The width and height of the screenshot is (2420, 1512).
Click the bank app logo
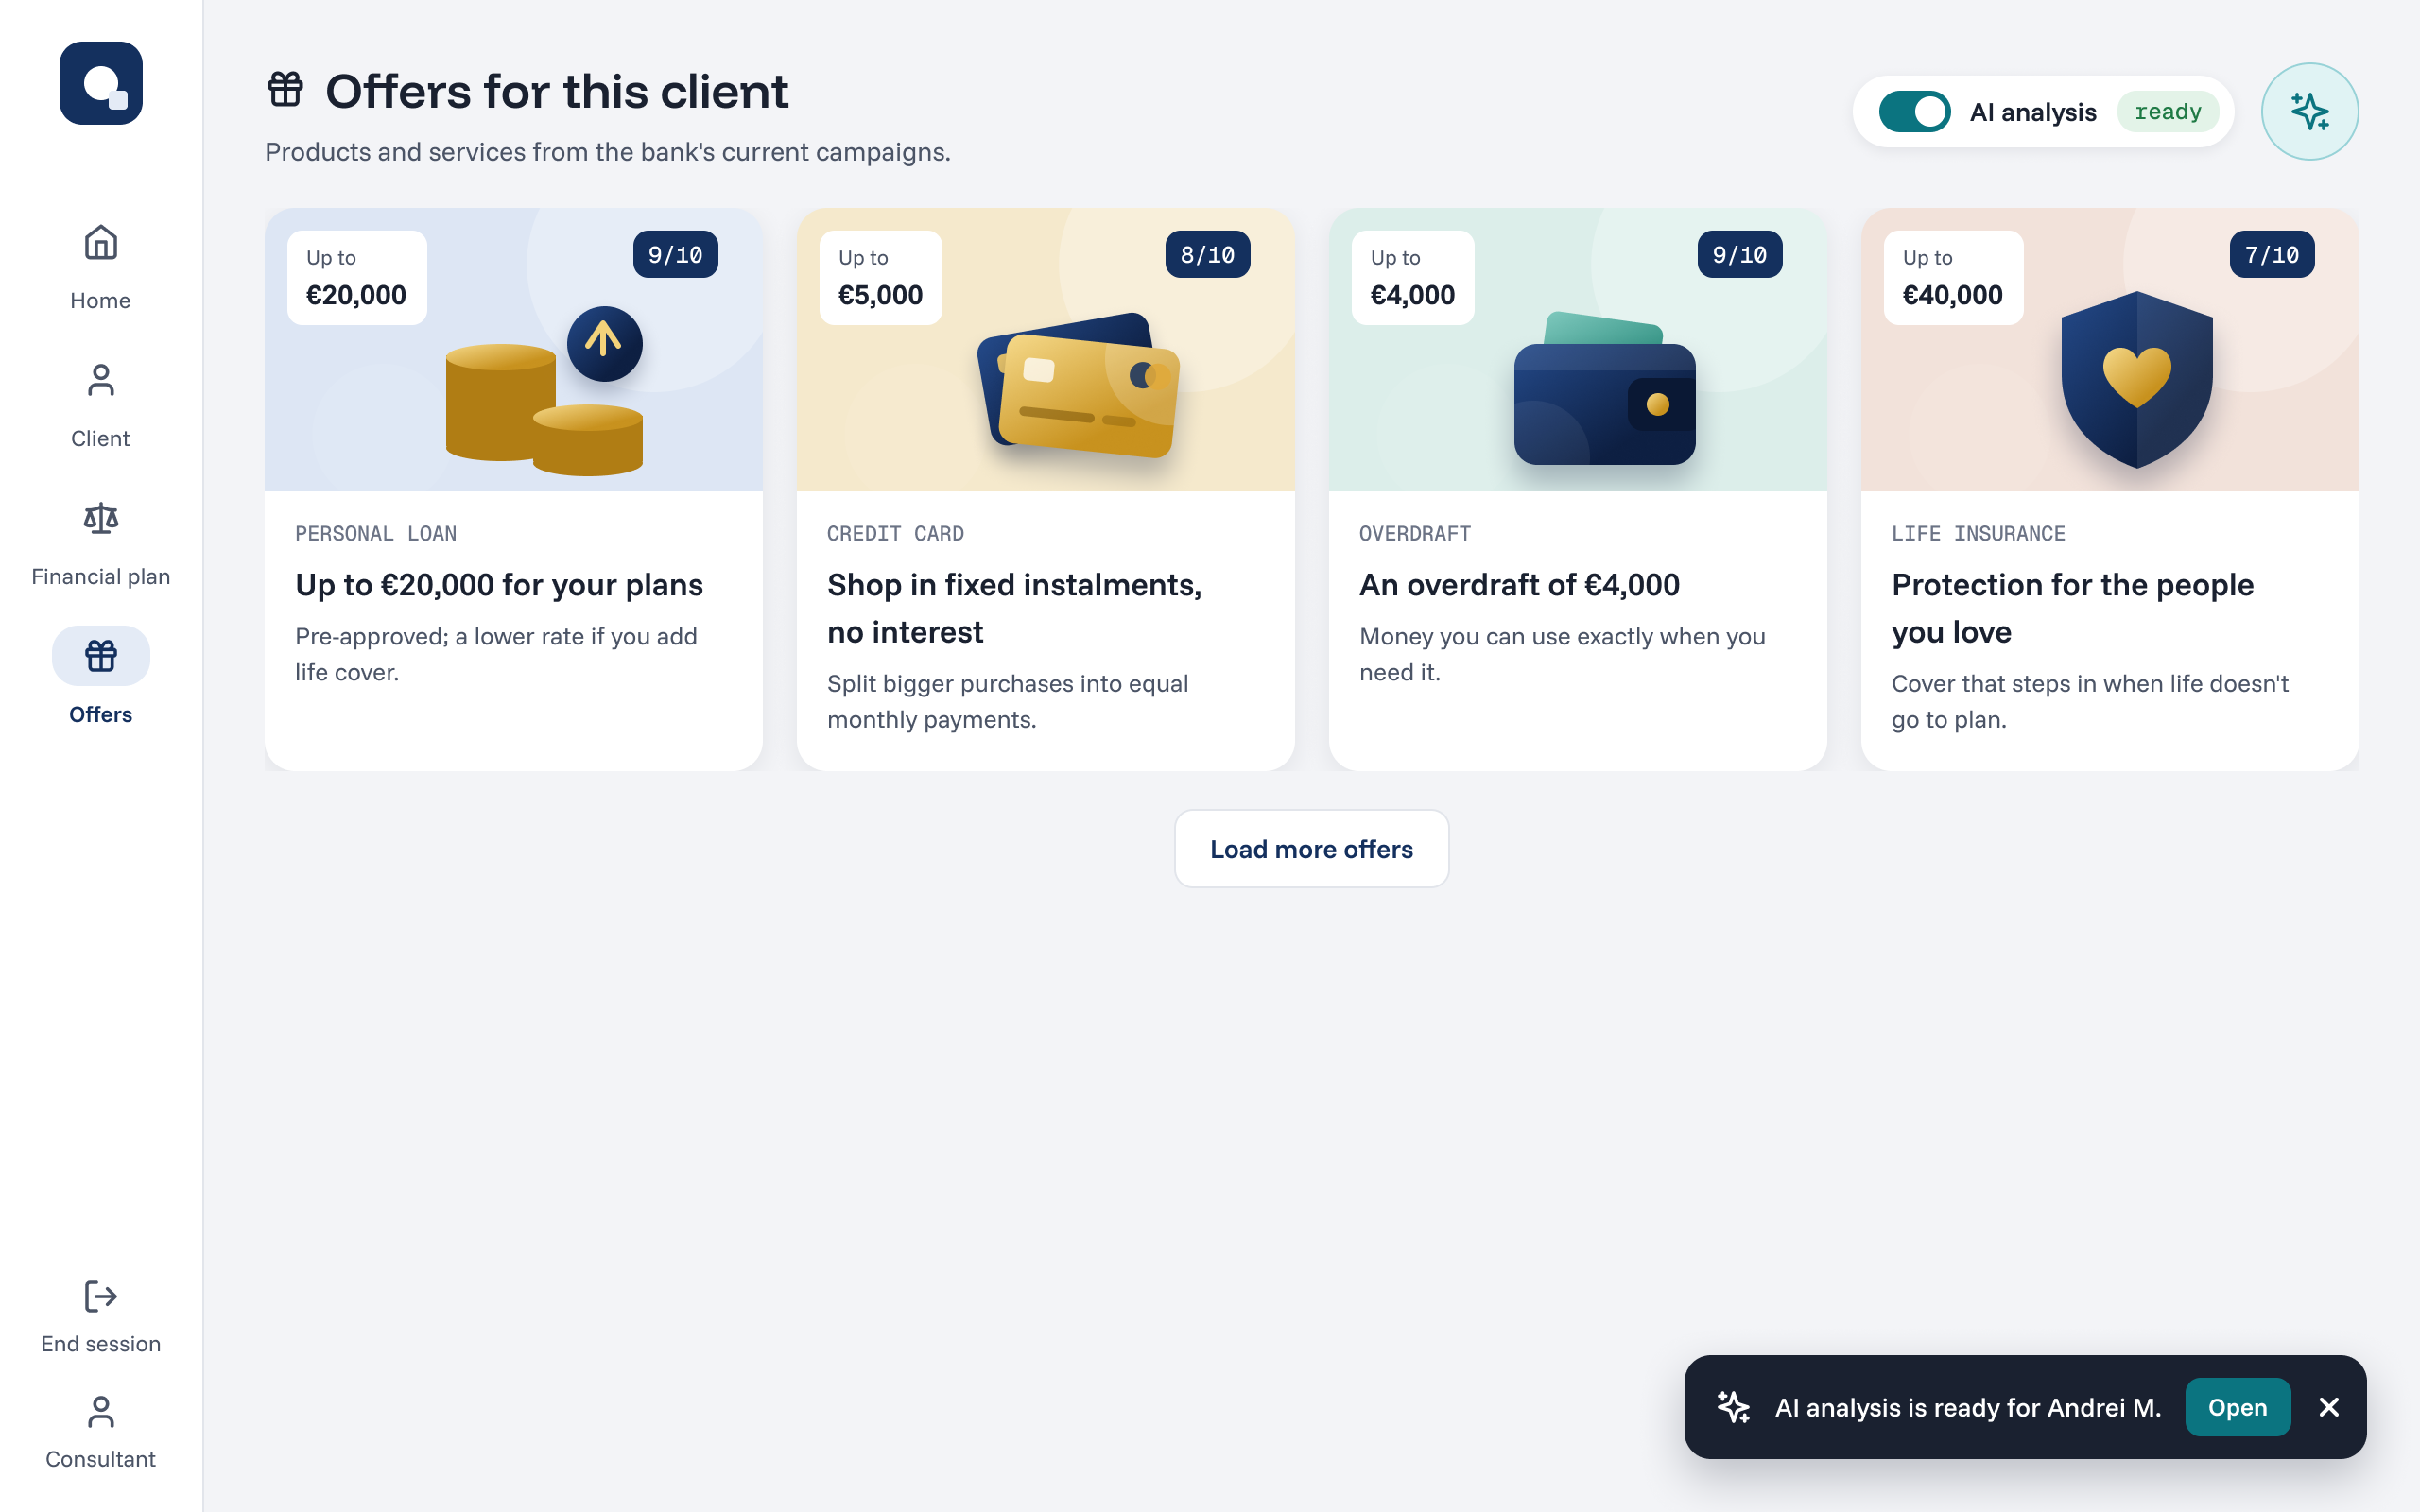[101, 83]
